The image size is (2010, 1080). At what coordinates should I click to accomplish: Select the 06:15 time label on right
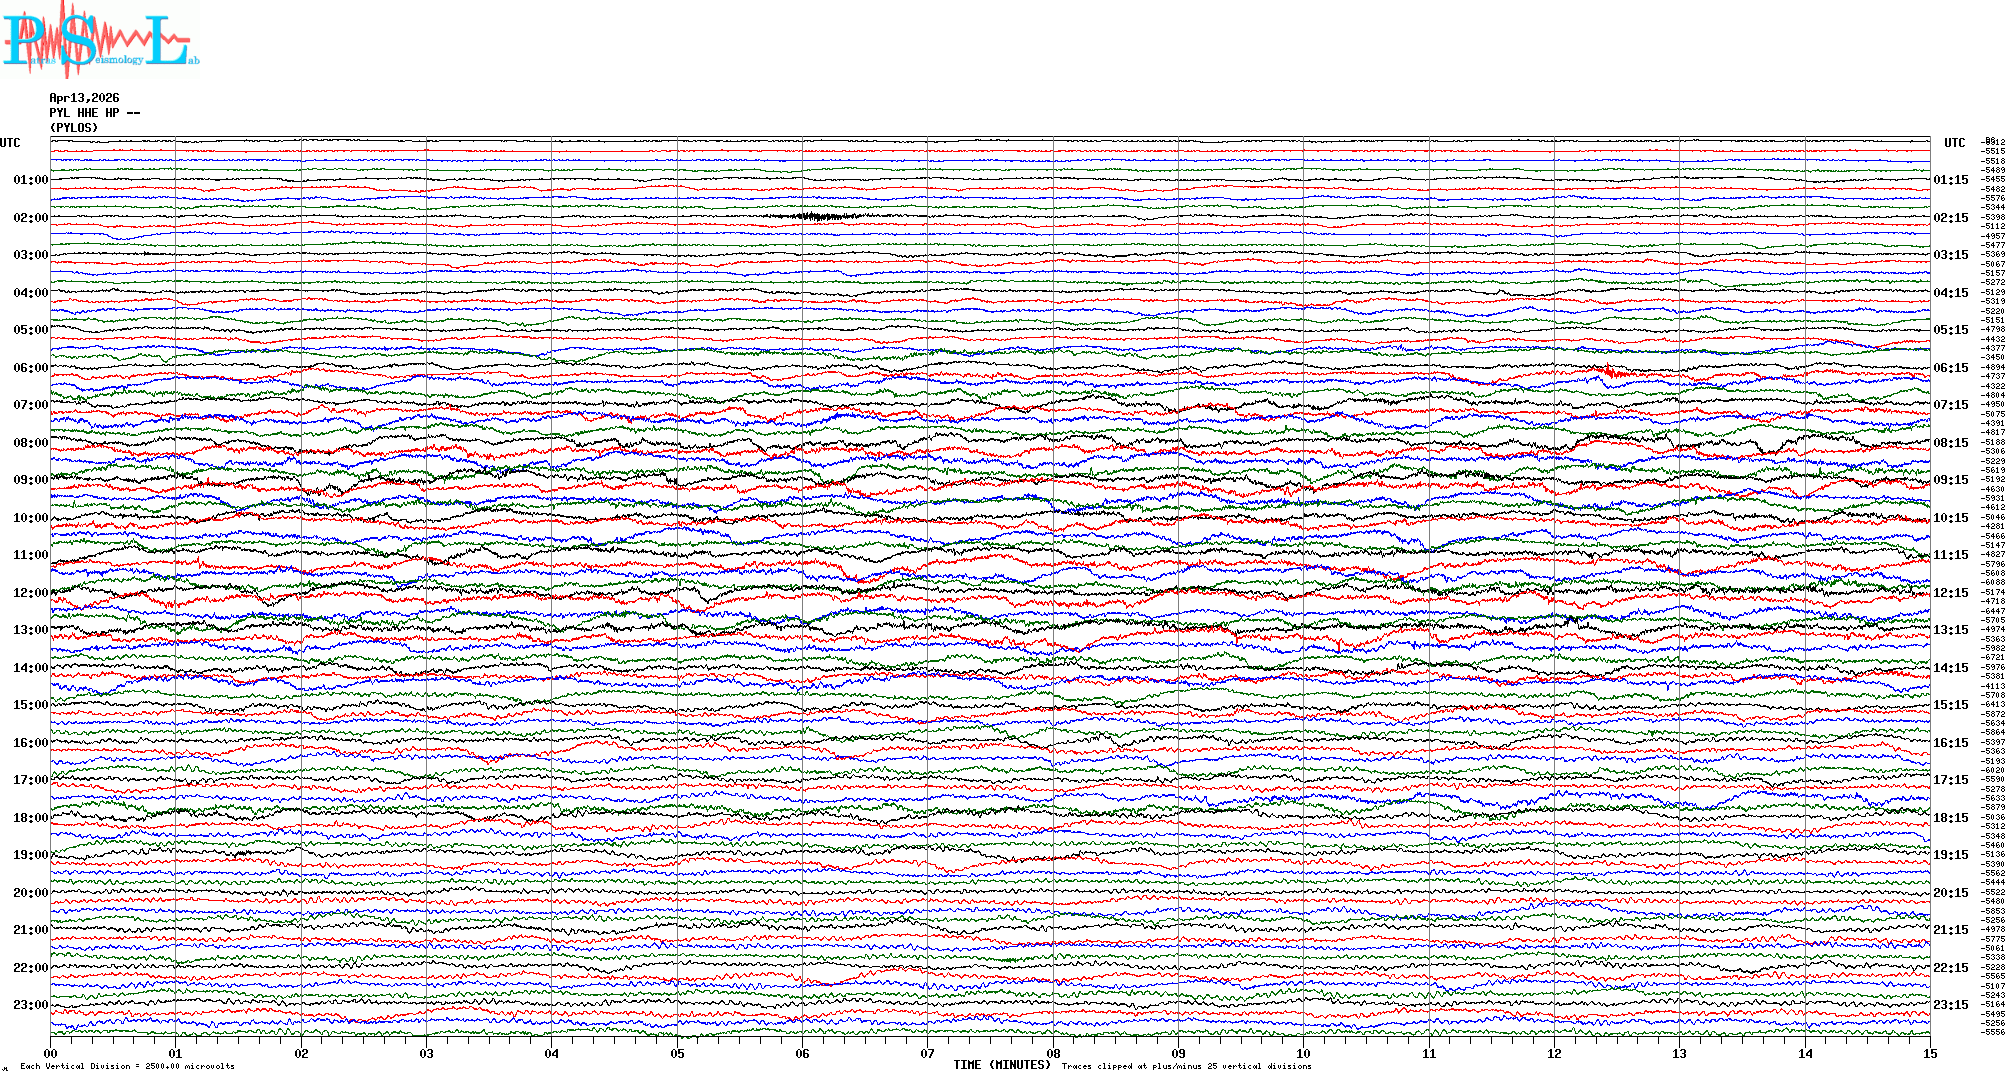tap(1950, 368)
